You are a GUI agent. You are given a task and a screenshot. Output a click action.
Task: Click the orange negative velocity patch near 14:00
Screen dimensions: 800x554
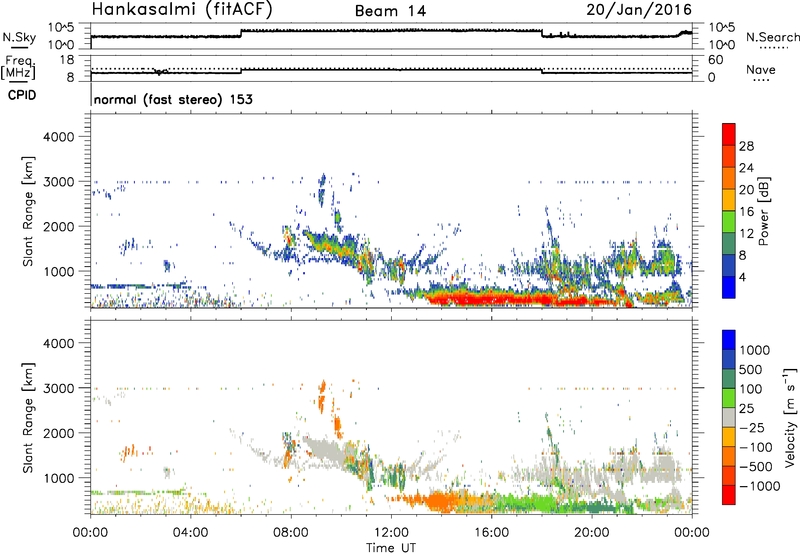(441, 501)
